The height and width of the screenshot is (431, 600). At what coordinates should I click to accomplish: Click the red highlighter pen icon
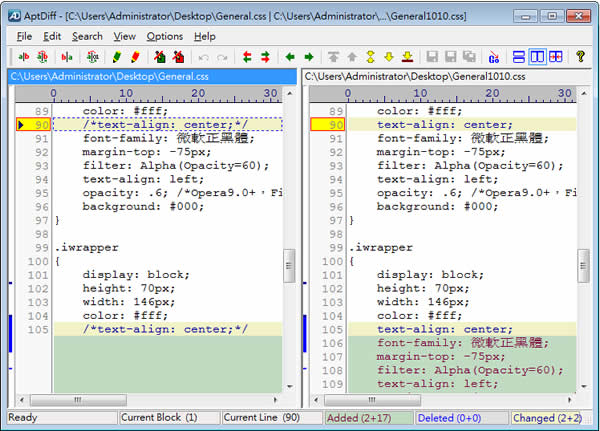(133, 57)
